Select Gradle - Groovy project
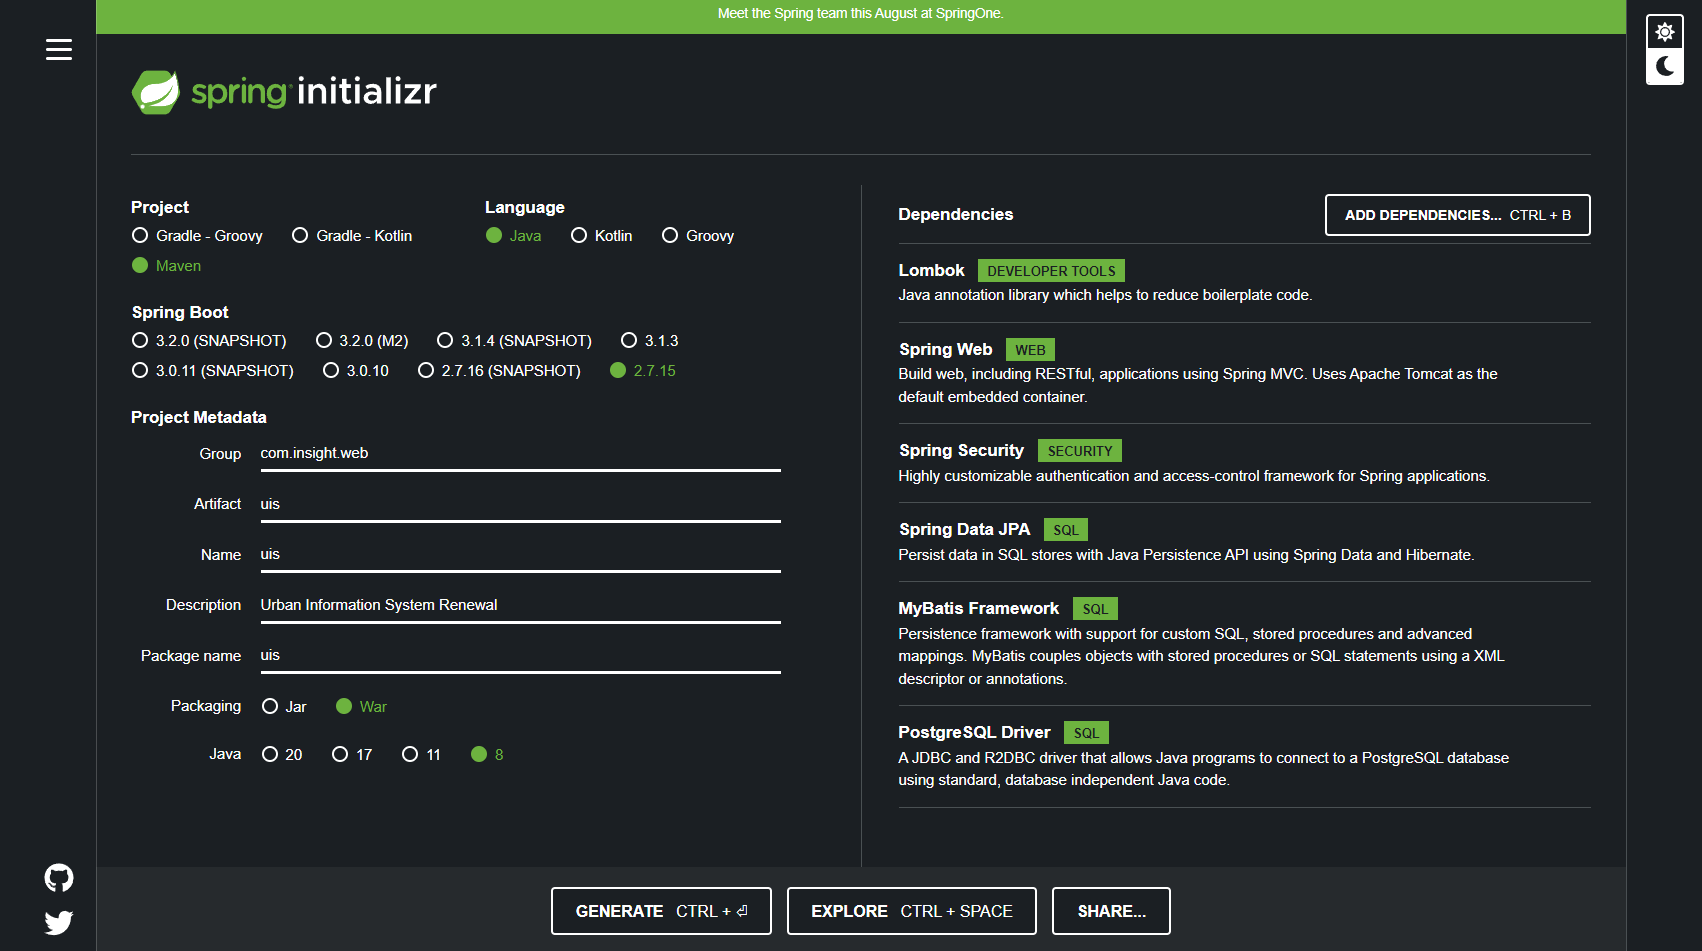 pyautogui.click(x=197, y=236)
